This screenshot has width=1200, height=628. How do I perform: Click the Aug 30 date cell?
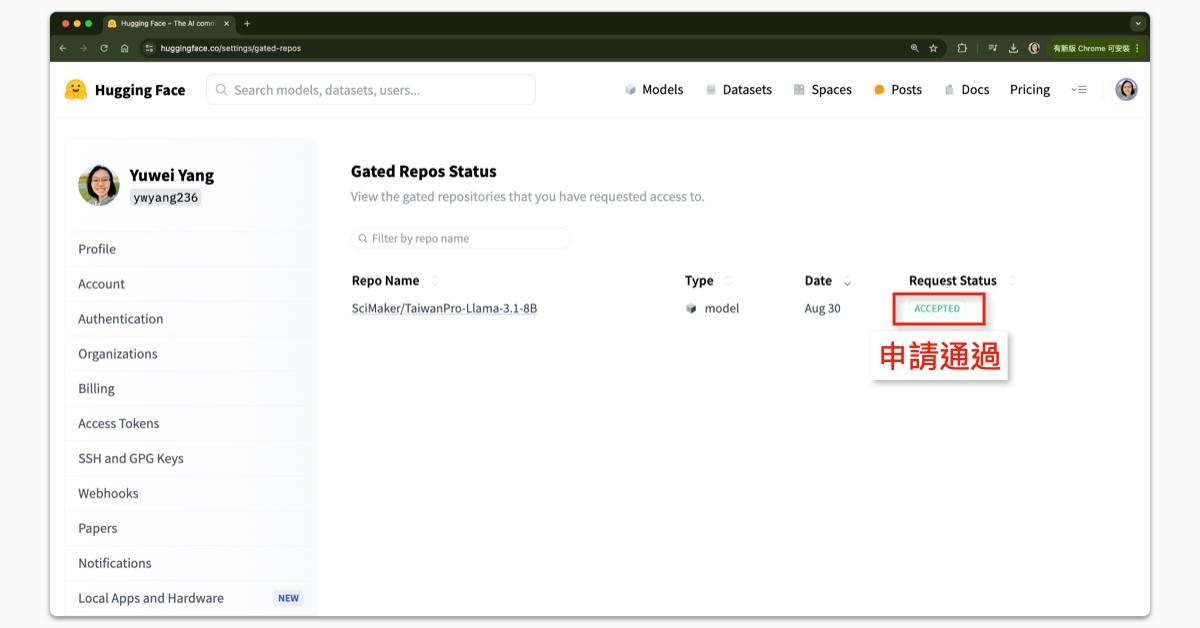click(822, 308)
